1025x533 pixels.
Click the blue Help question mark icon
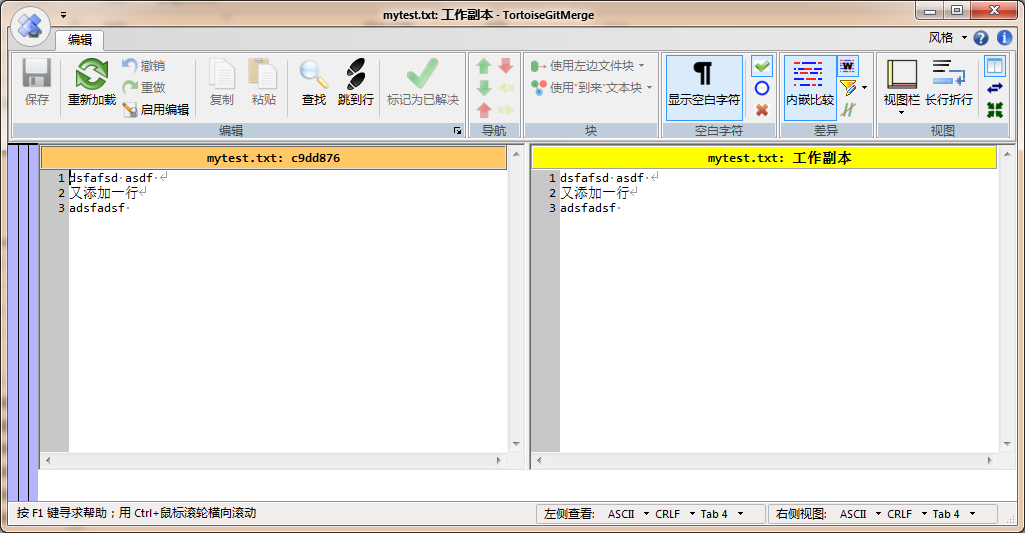[x=981, y=38]
